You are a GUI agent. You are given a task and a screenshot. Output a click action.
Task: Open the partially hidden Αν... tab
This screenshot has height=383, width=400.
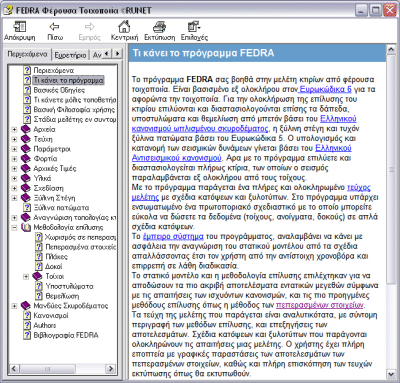tap(96, 55)
